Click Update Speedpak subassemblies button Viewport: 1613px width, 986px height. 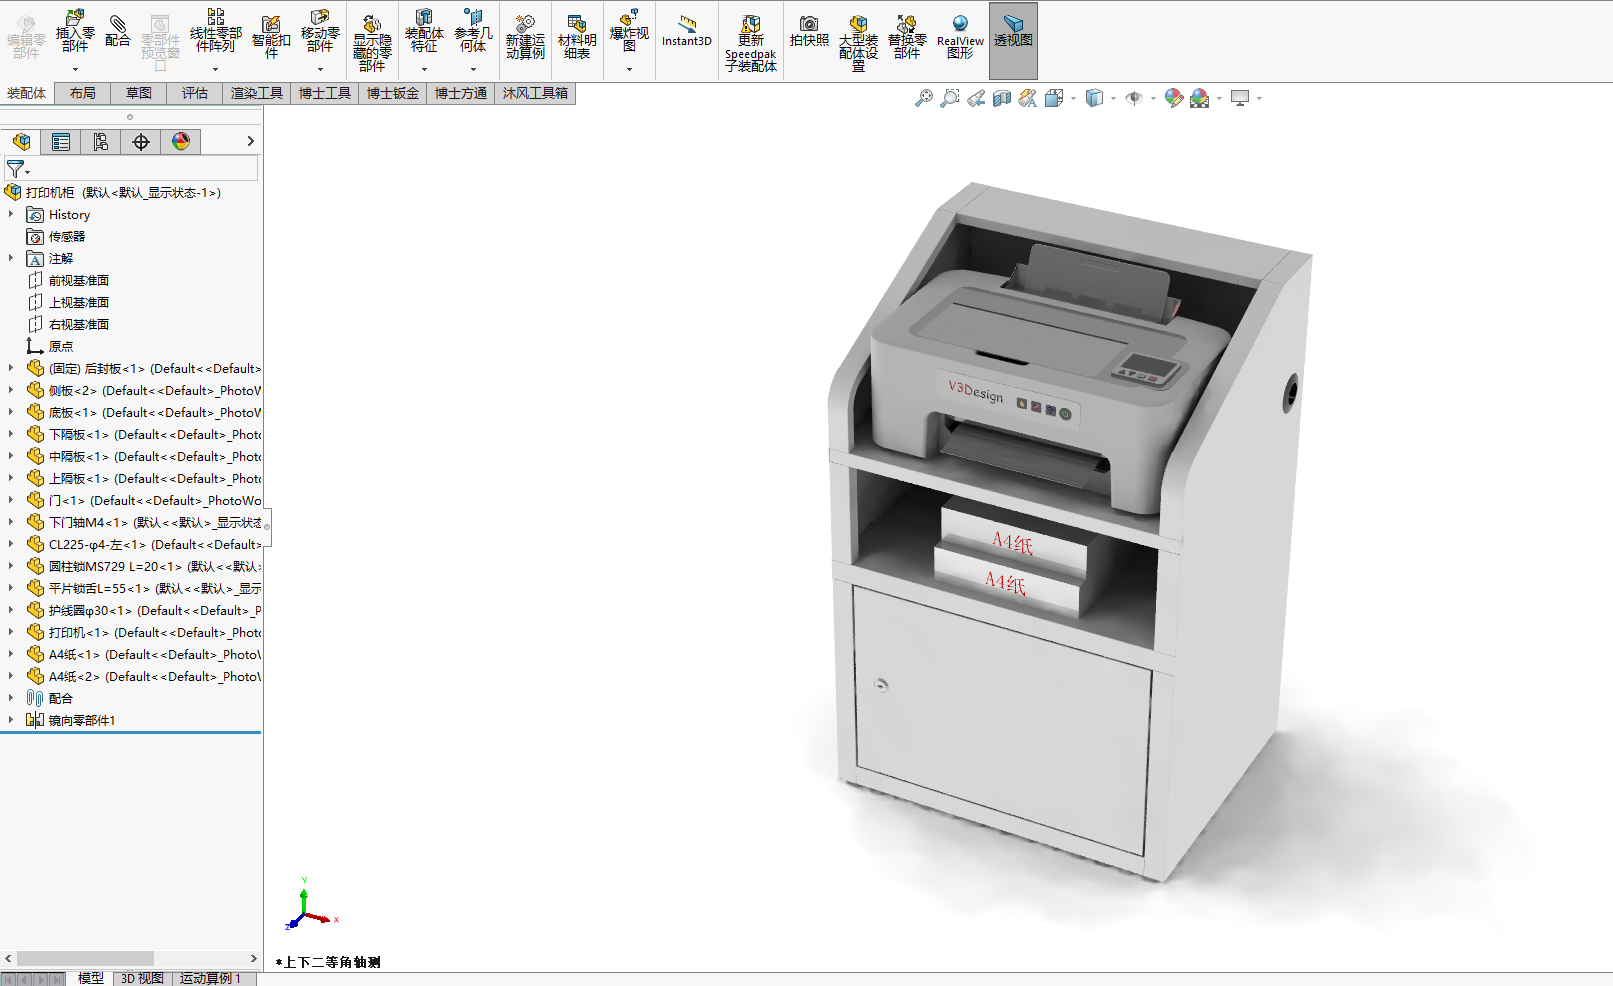click(x=751, y=43)
